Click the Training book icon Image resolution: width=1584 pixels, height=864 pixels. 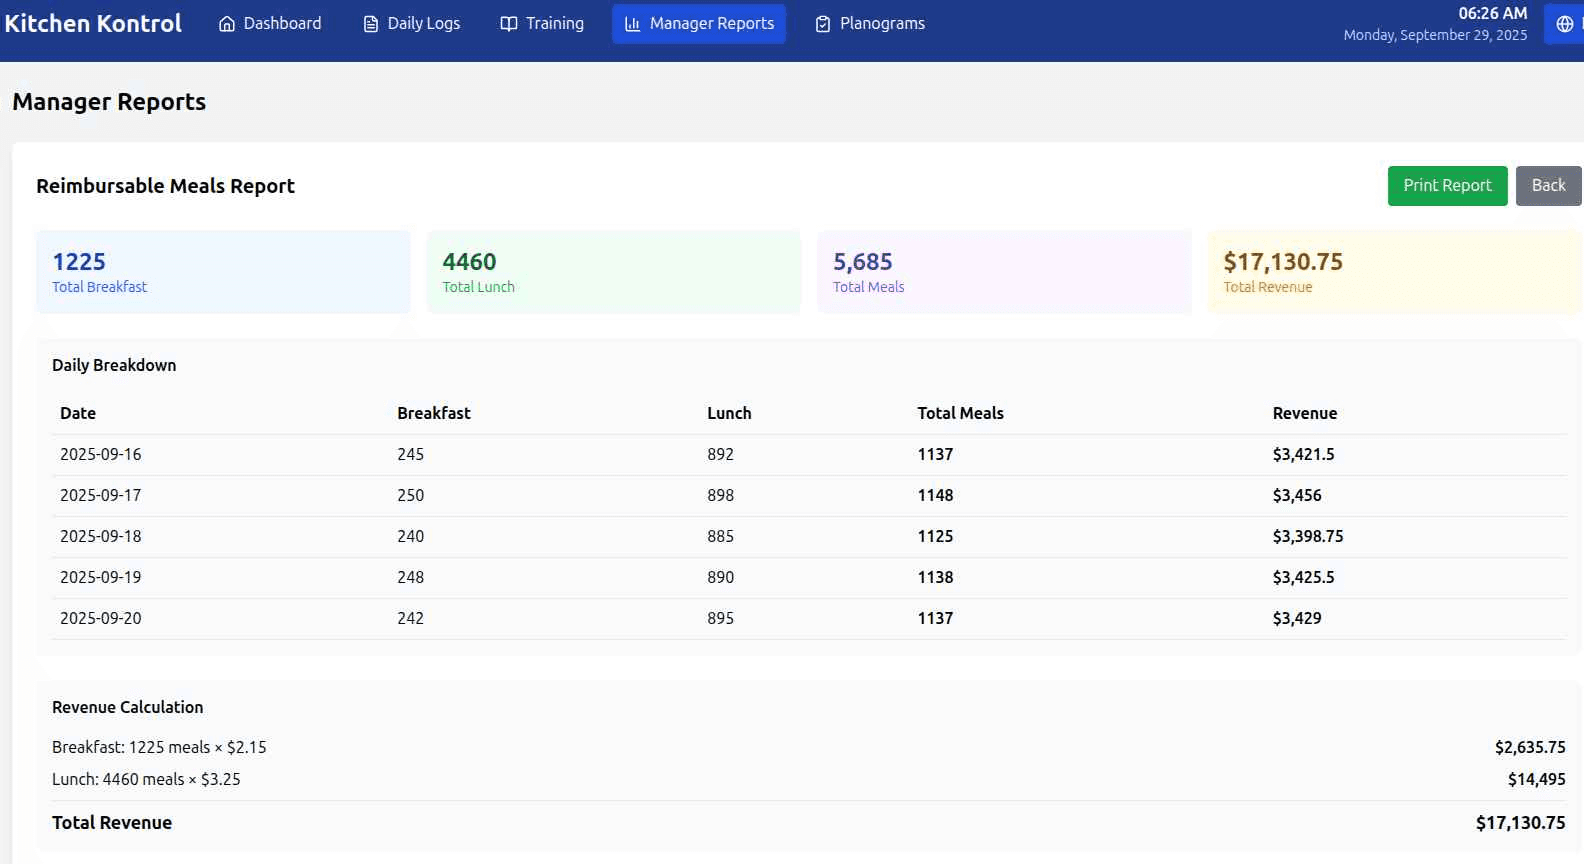pos(509,24)
